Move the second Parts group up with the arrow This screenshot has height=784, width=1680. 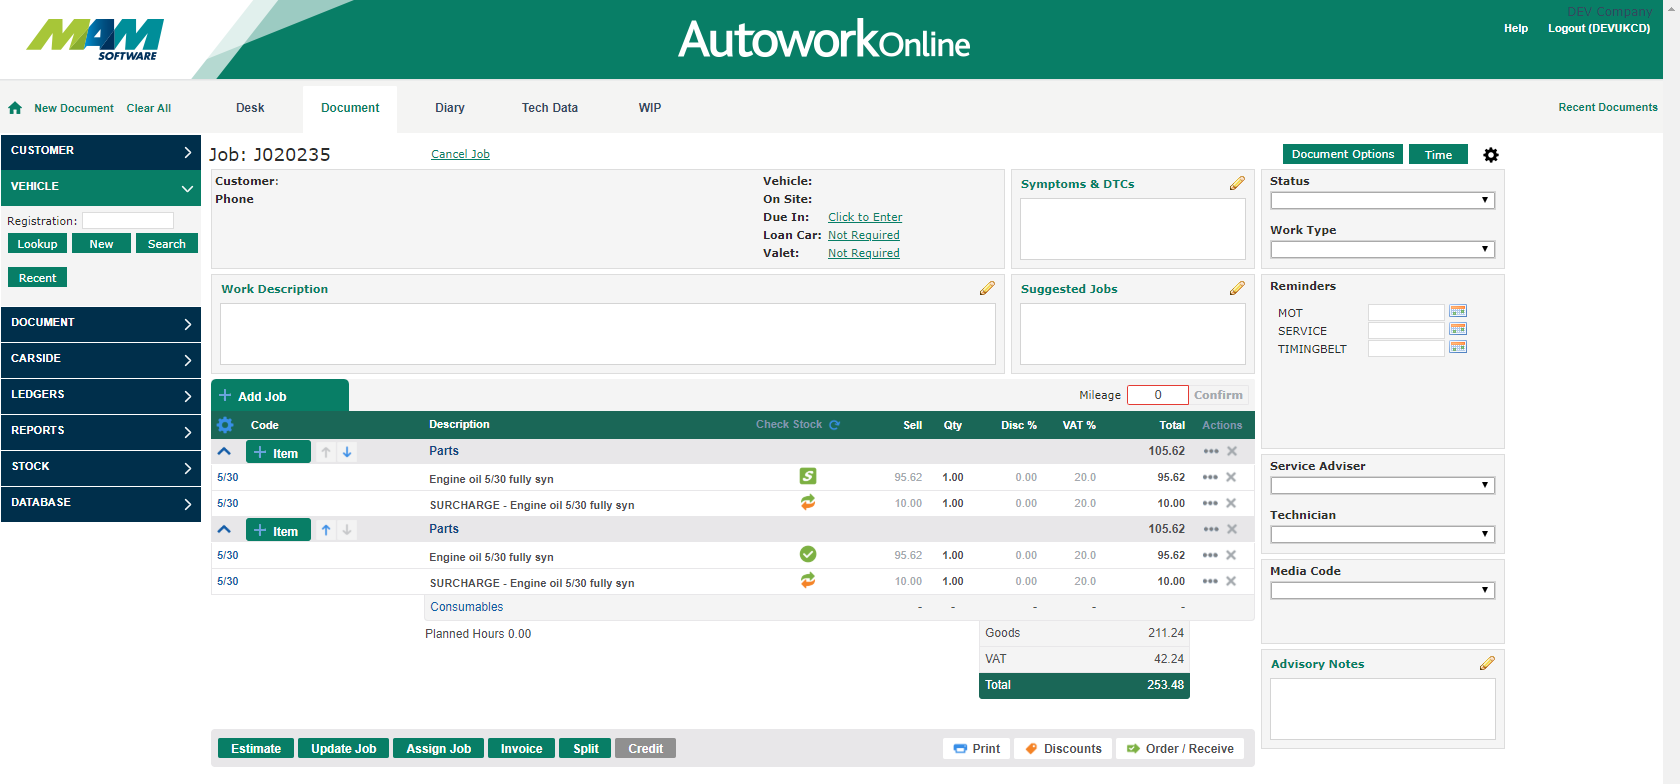pos(326,530)
